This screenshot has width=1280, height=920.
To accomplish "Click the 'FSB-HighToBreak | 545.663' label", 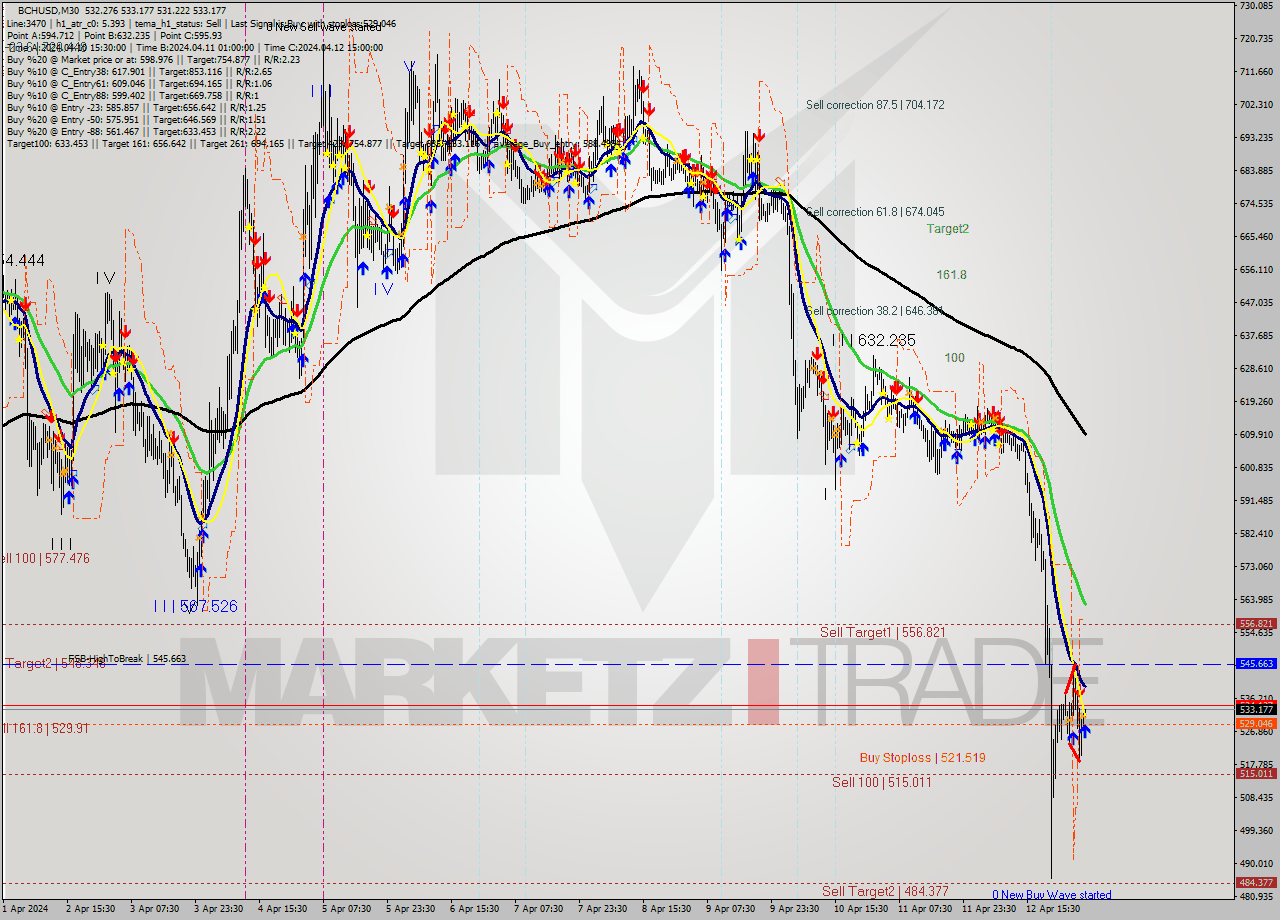I will pyautogui.click(x=127, y=659).
